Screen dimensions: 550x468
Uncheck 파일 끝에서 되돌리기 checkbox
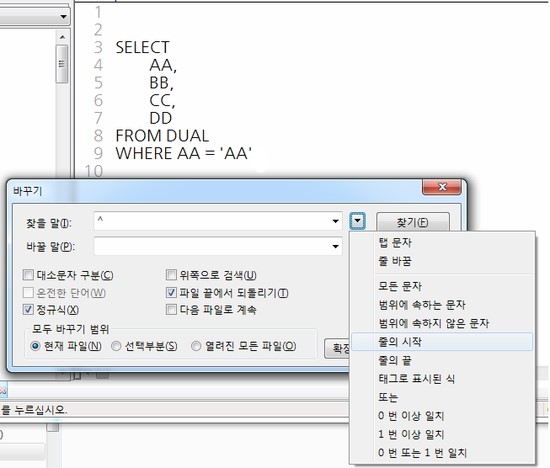[x=171, y=292]
